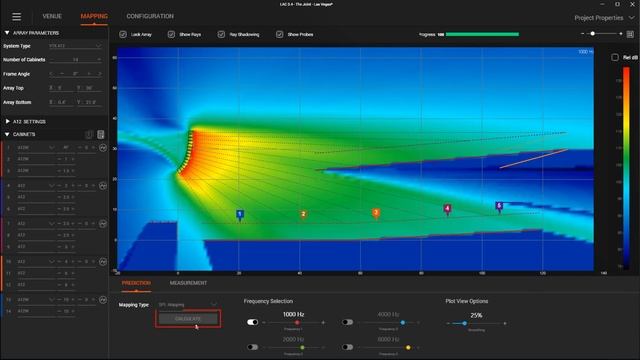Open the Mapping Type dropdown
Viewport: 640px width, 360px height.
188,305
